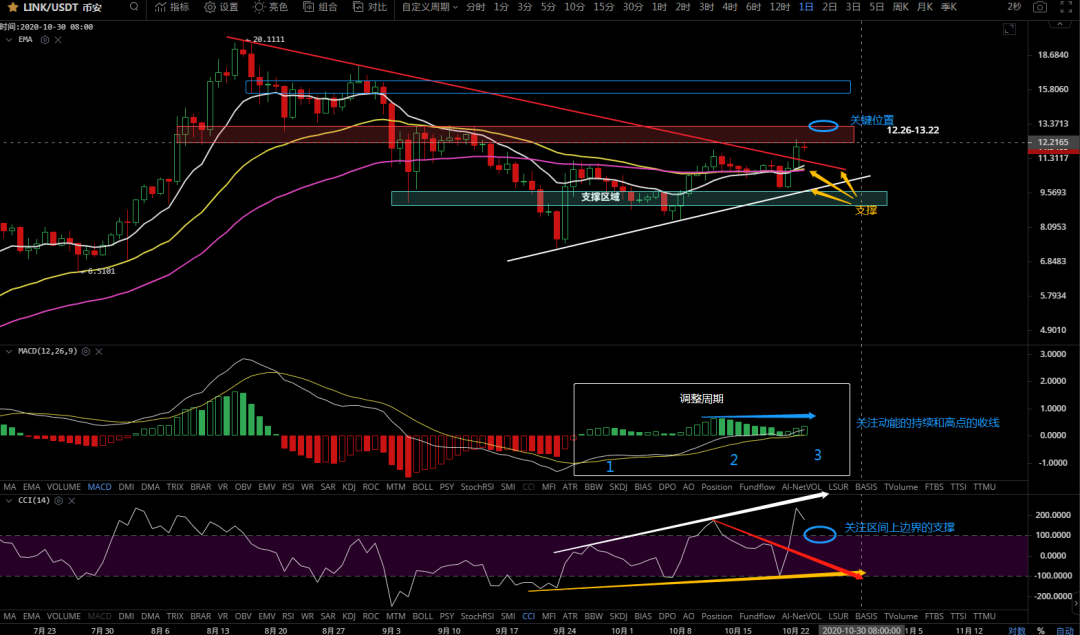Toggle 自动 auto scale
This screenshot has height=635, width=1080.
1064,630
